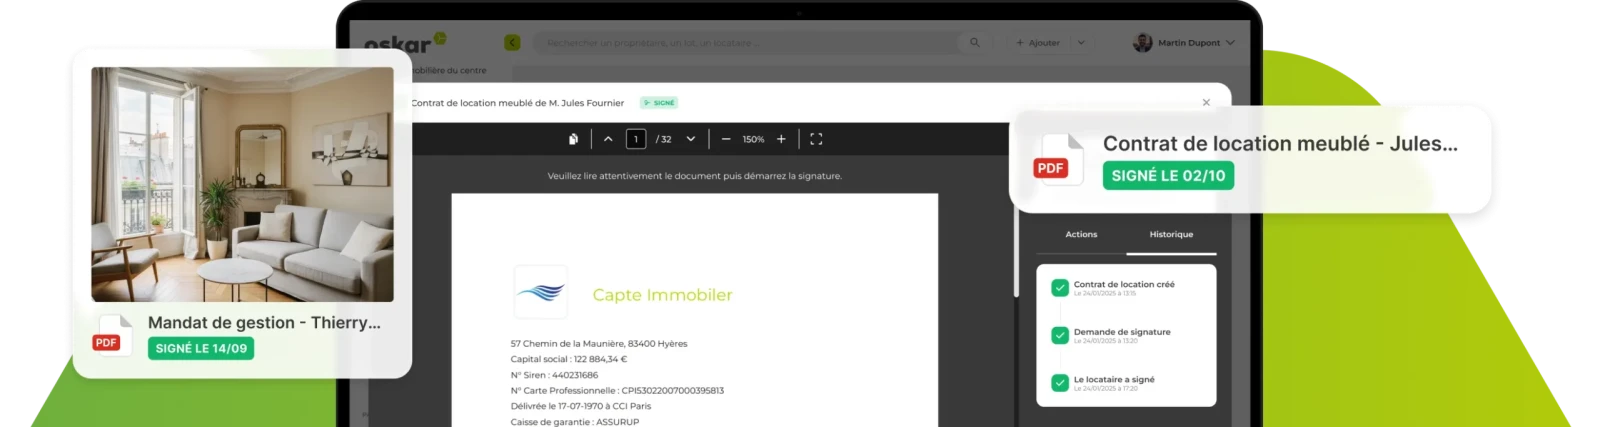Click the search magnifier icon

pyautogui.click(x=975, y=42)
